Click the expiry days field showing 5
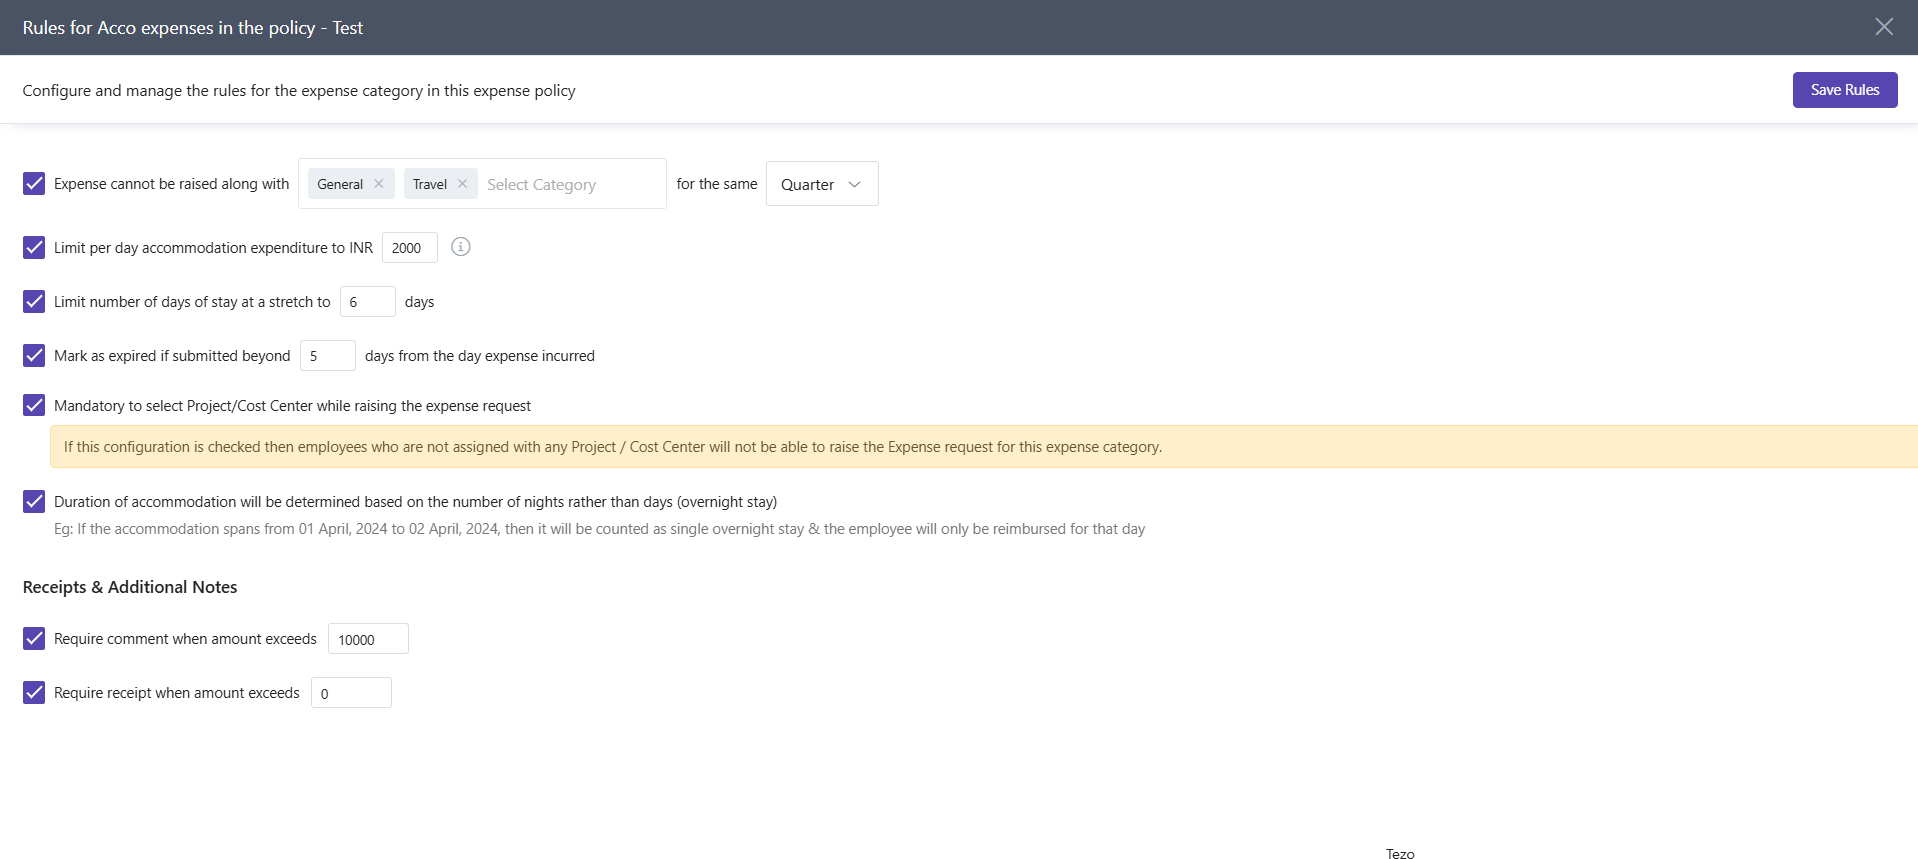The image size is (1918, 859). pos(327,356)
